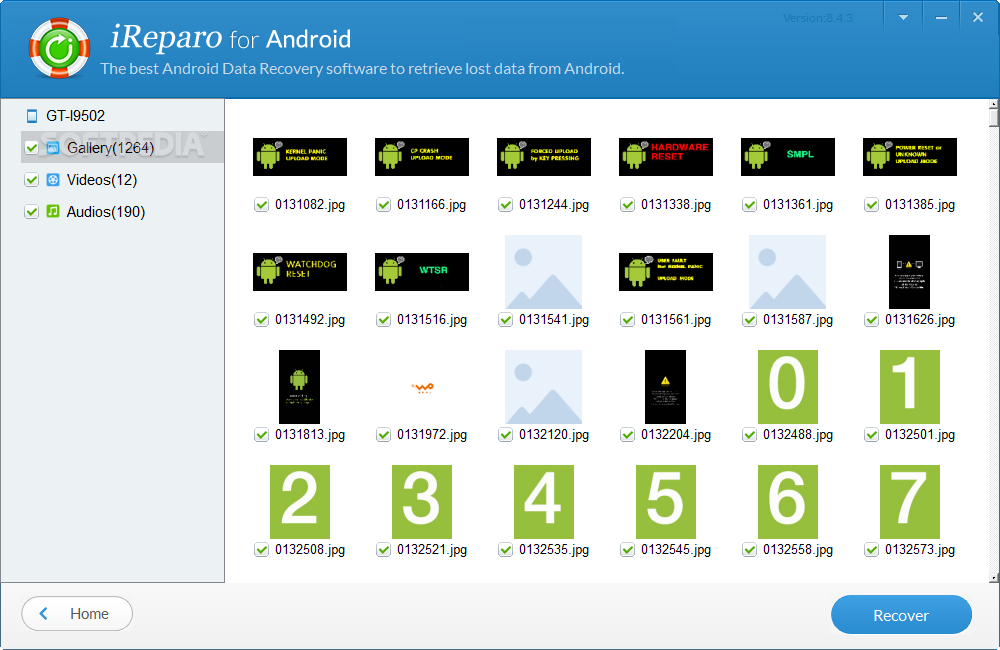Image resolution: width=1000 pixels, height=650 pixels.
Task: Select the orange logo thumbnail 0131972.jpg
Action: coord(422,387)
